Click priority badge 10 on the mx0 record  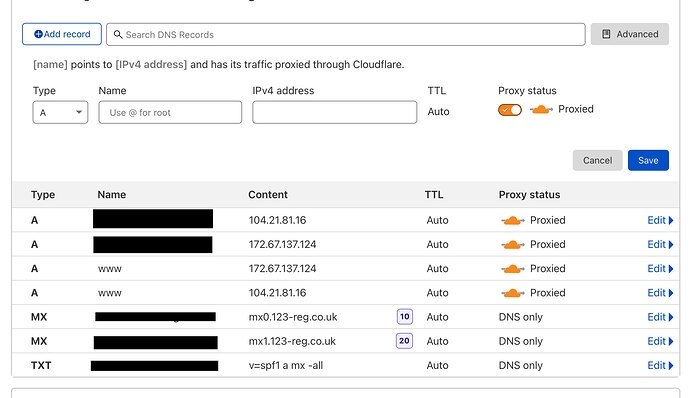point(405,317)
